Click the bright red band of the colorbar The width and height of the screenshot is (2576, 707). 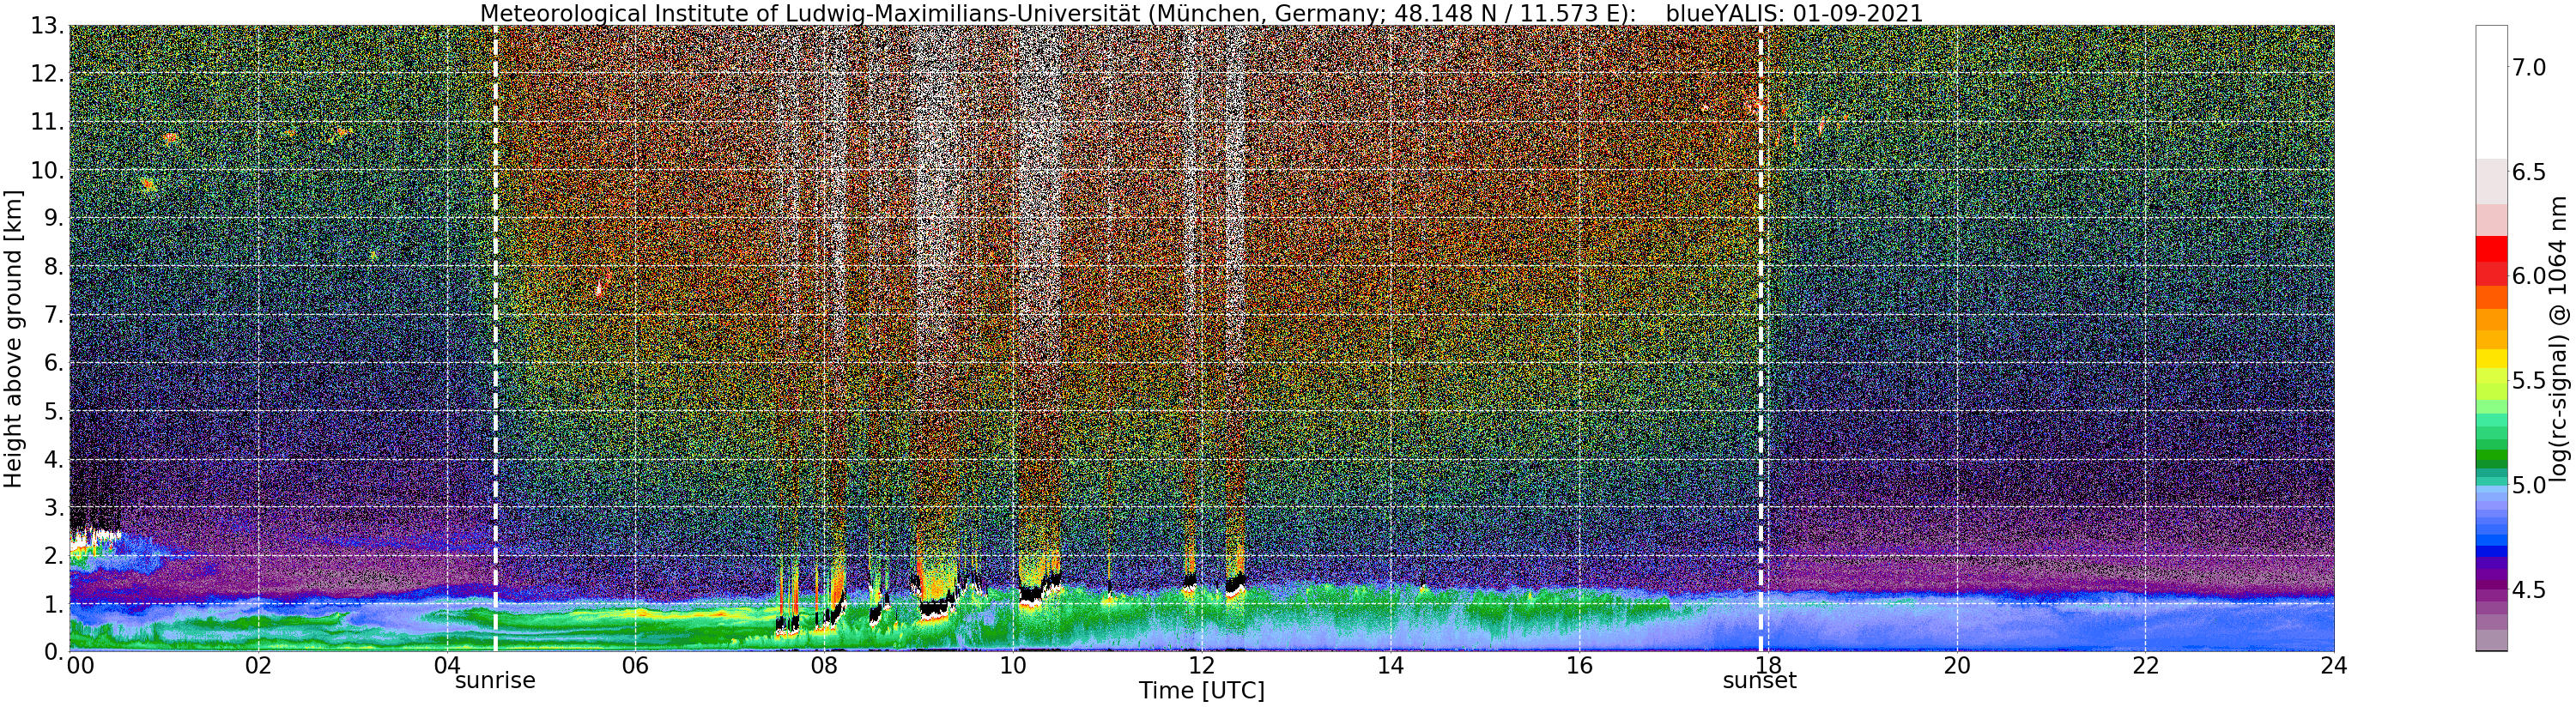pyautogui.click(x=2490, y=250)
